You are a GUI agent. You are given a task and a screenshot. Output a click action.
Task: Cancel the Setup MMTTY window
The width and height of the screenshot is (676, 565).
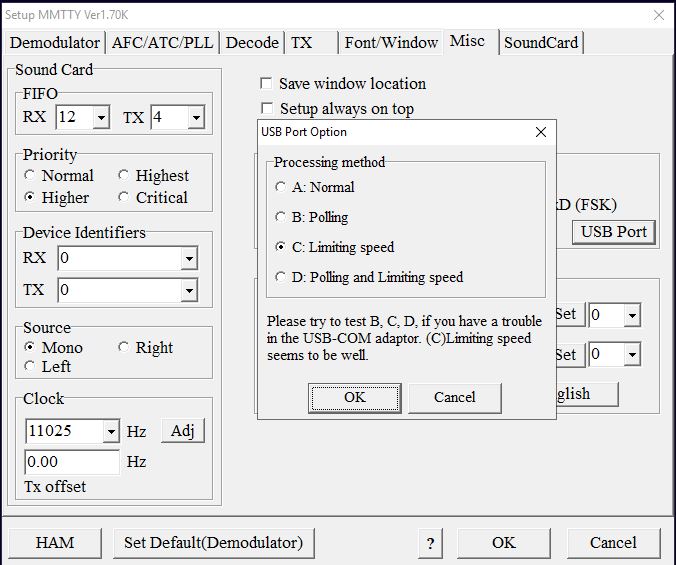click(x=613, y=543)
